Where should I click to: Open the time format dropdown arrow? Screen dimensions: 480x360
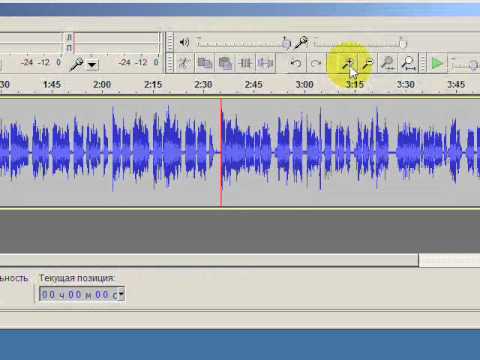pyautogui.click(x=121, y=294)
